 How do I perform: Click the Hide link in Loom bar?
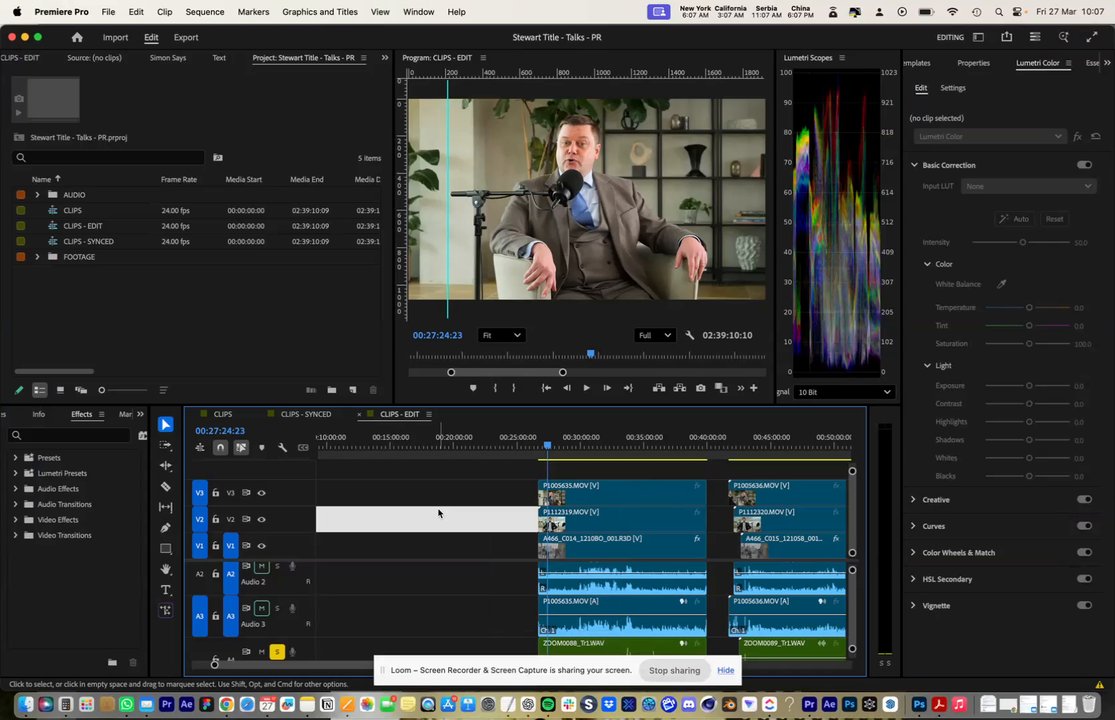tap(725, 670)
